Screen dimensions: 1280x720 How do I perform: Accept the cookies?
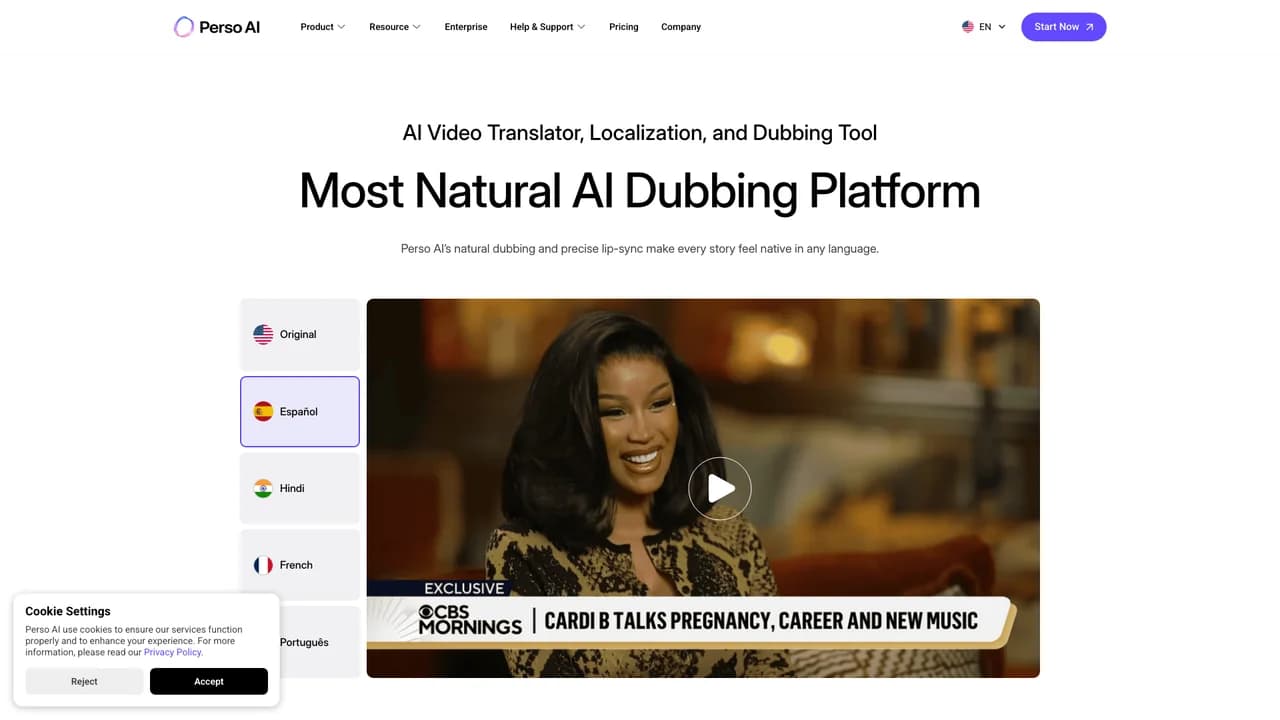pos(209,681)
